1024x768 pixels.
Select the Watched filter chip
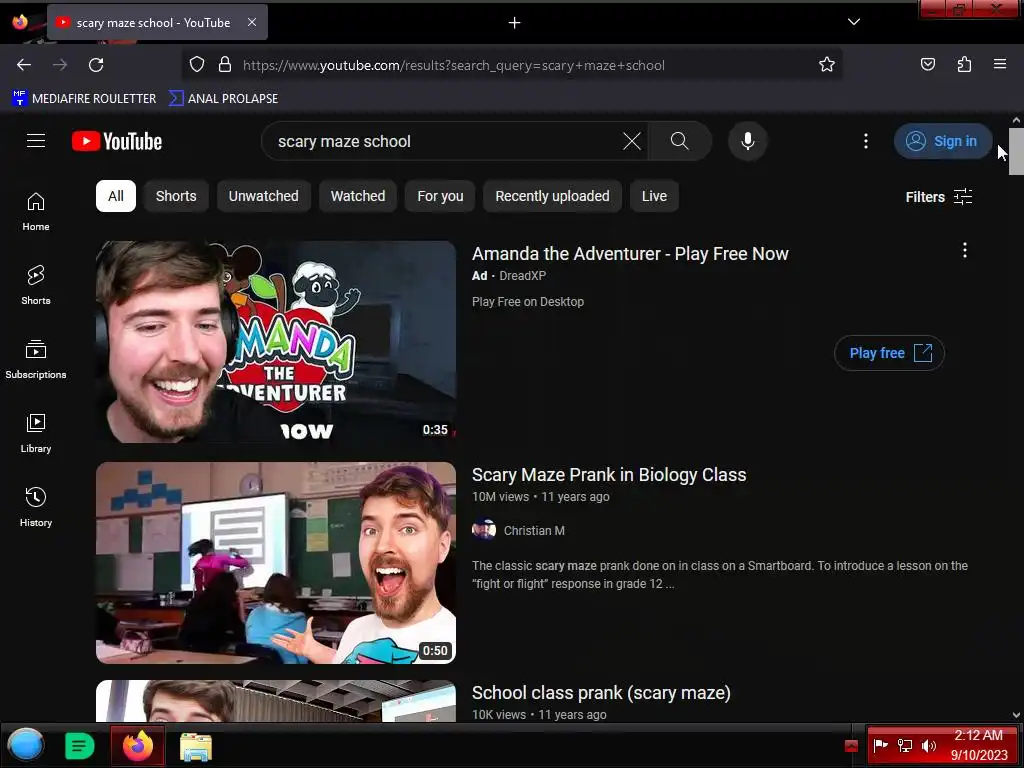(x=358, y=196)
